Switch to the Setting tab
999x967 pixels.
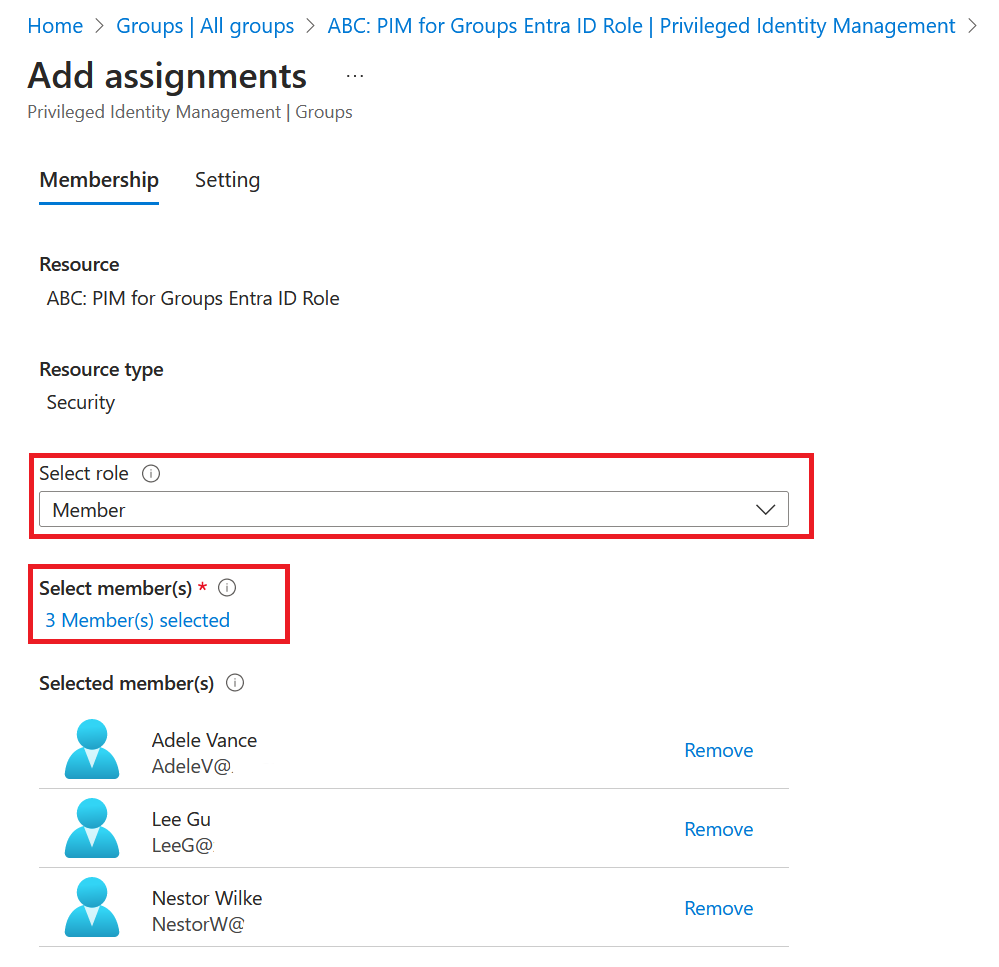227,180
